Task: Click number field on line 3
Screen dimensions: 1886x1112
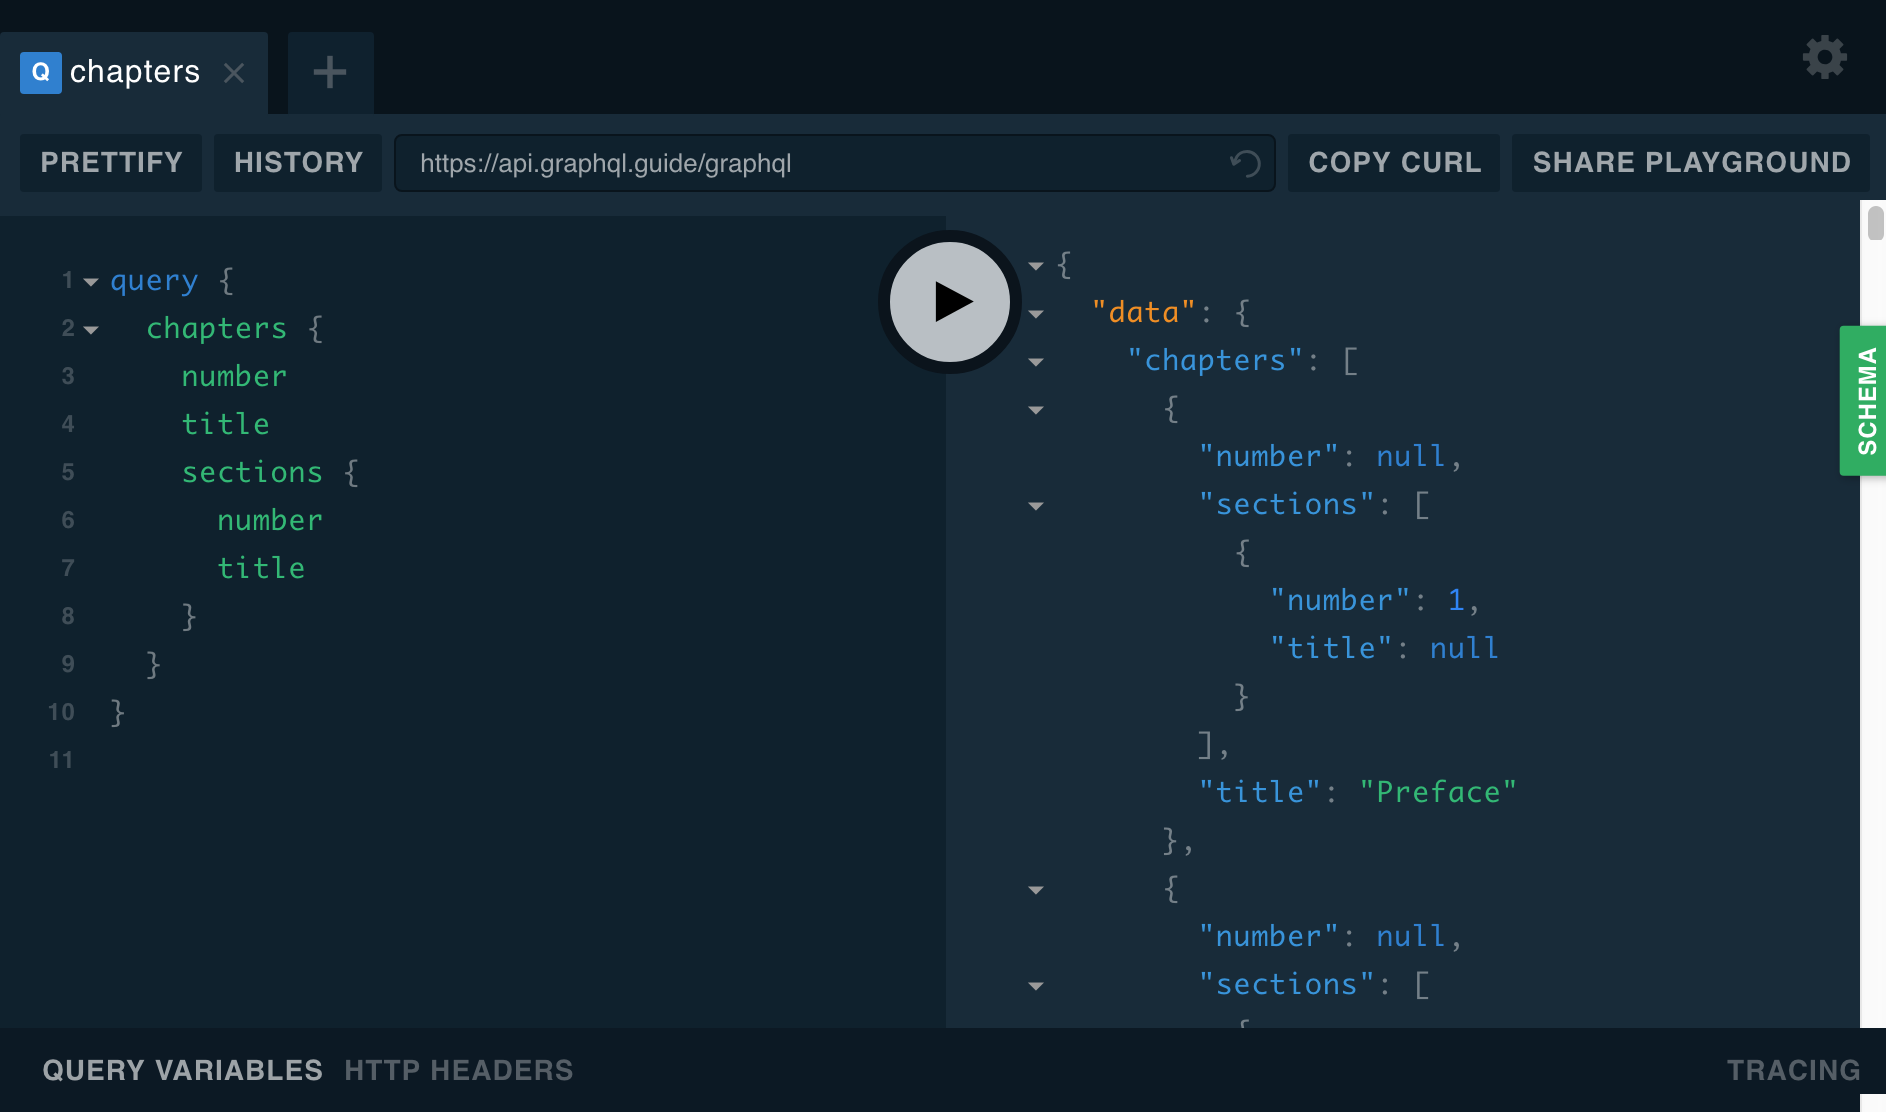Action: pos(234,376)
